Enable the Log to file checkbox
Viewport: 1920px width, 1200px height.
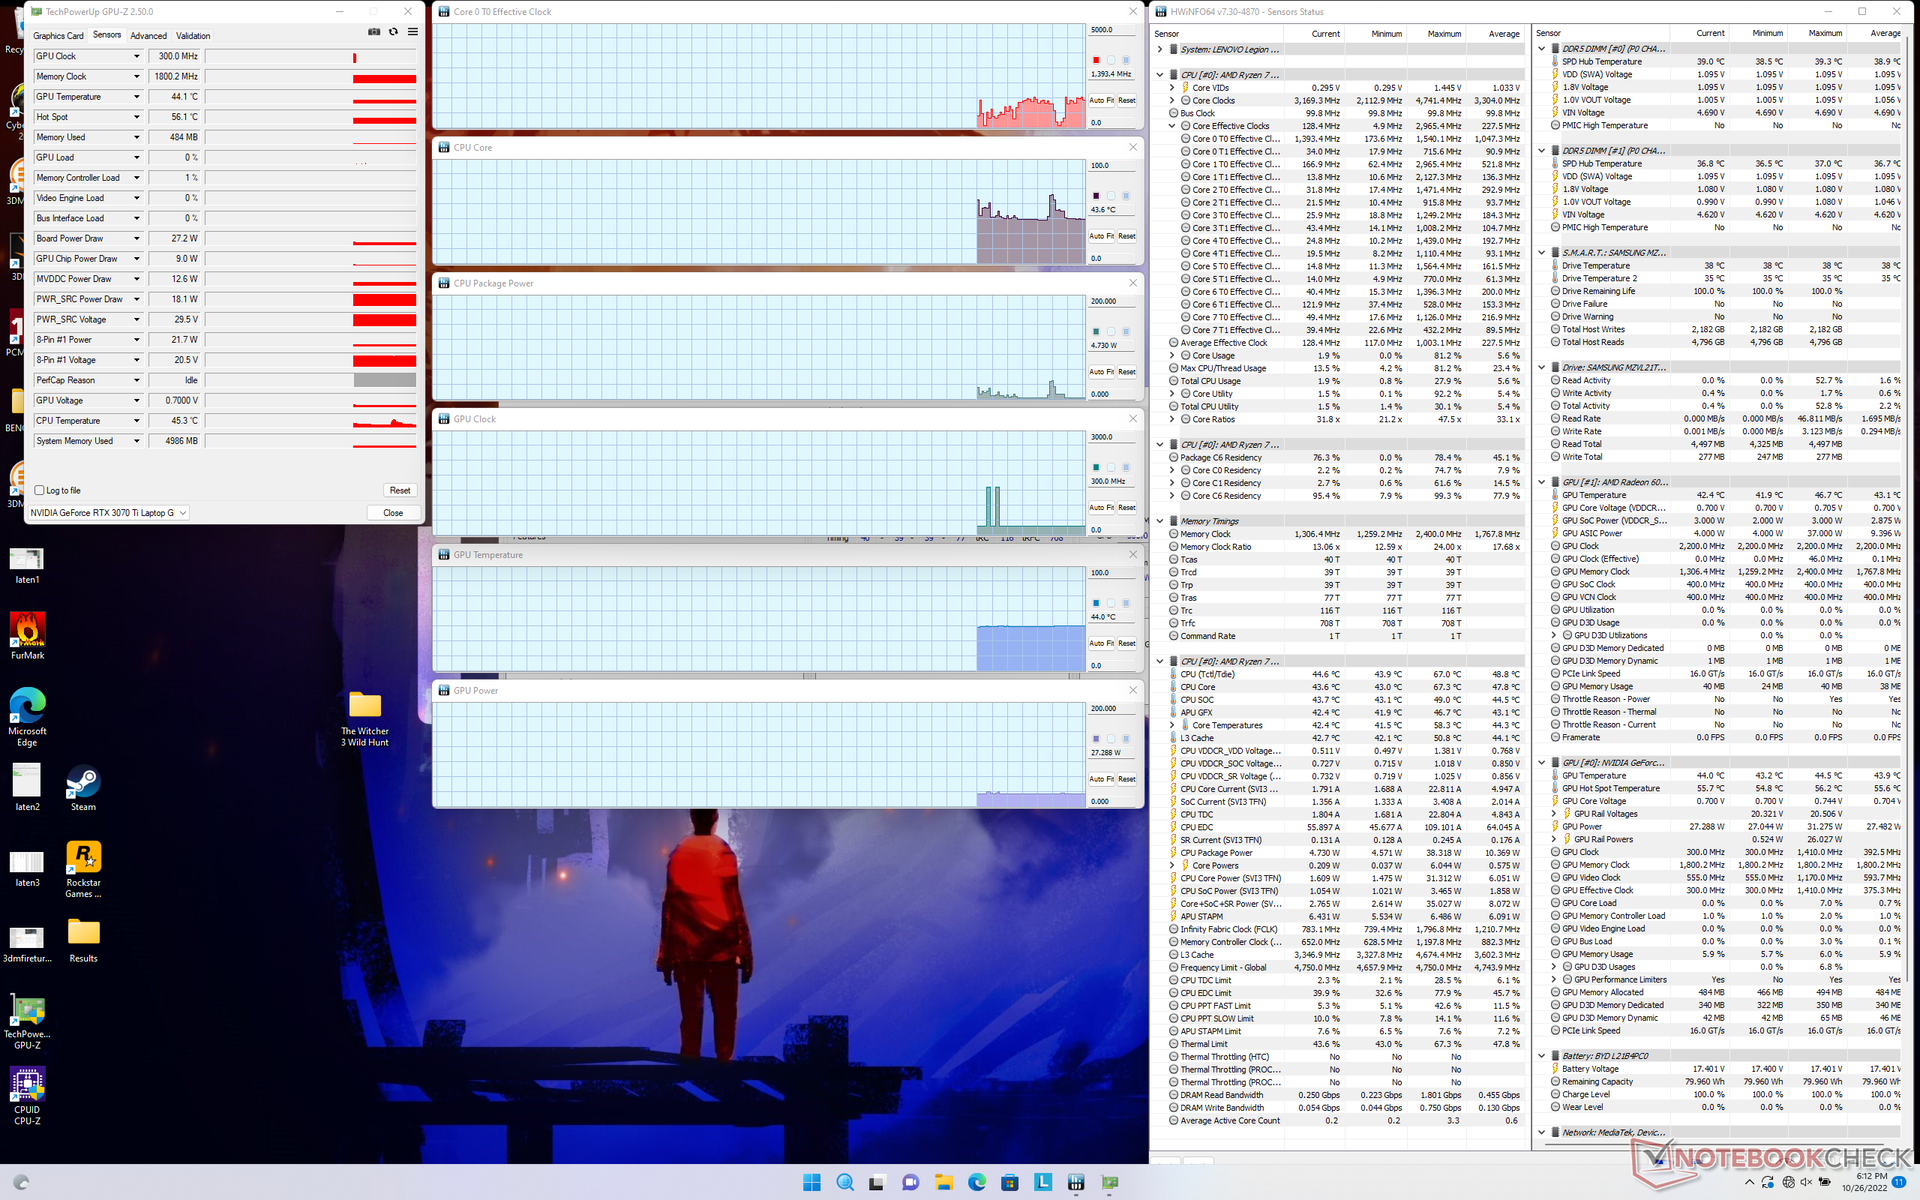[x=40, y=490]
